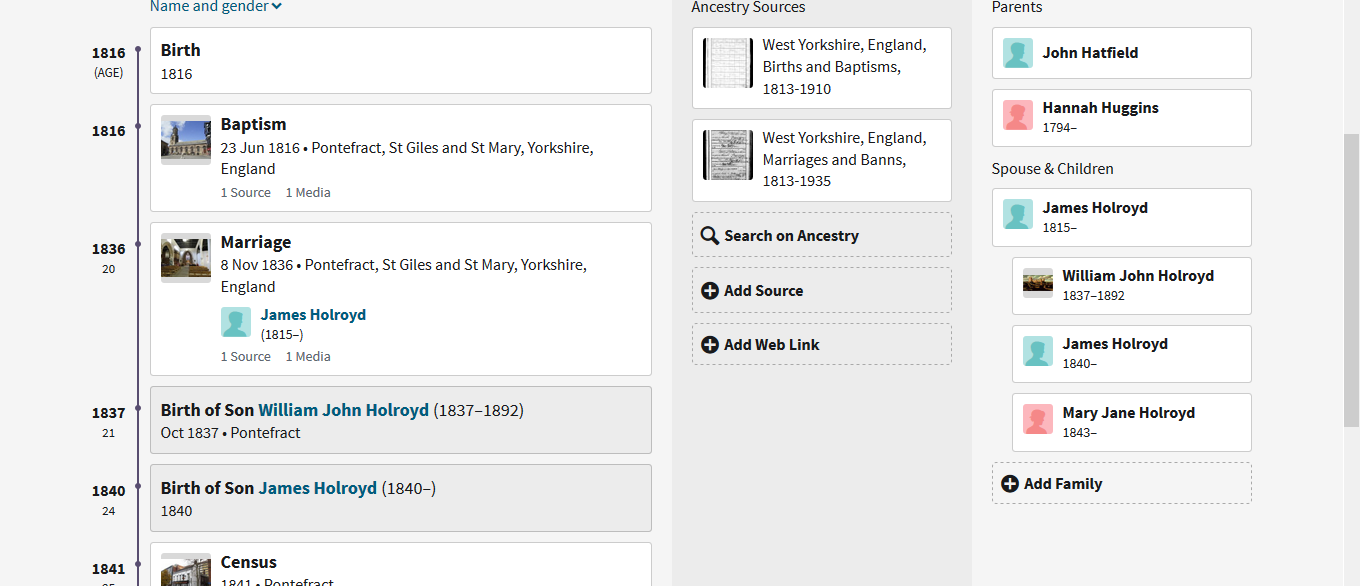View the 1 Source link under Baptism
The image size is (1360, 586).
(246, 193)
